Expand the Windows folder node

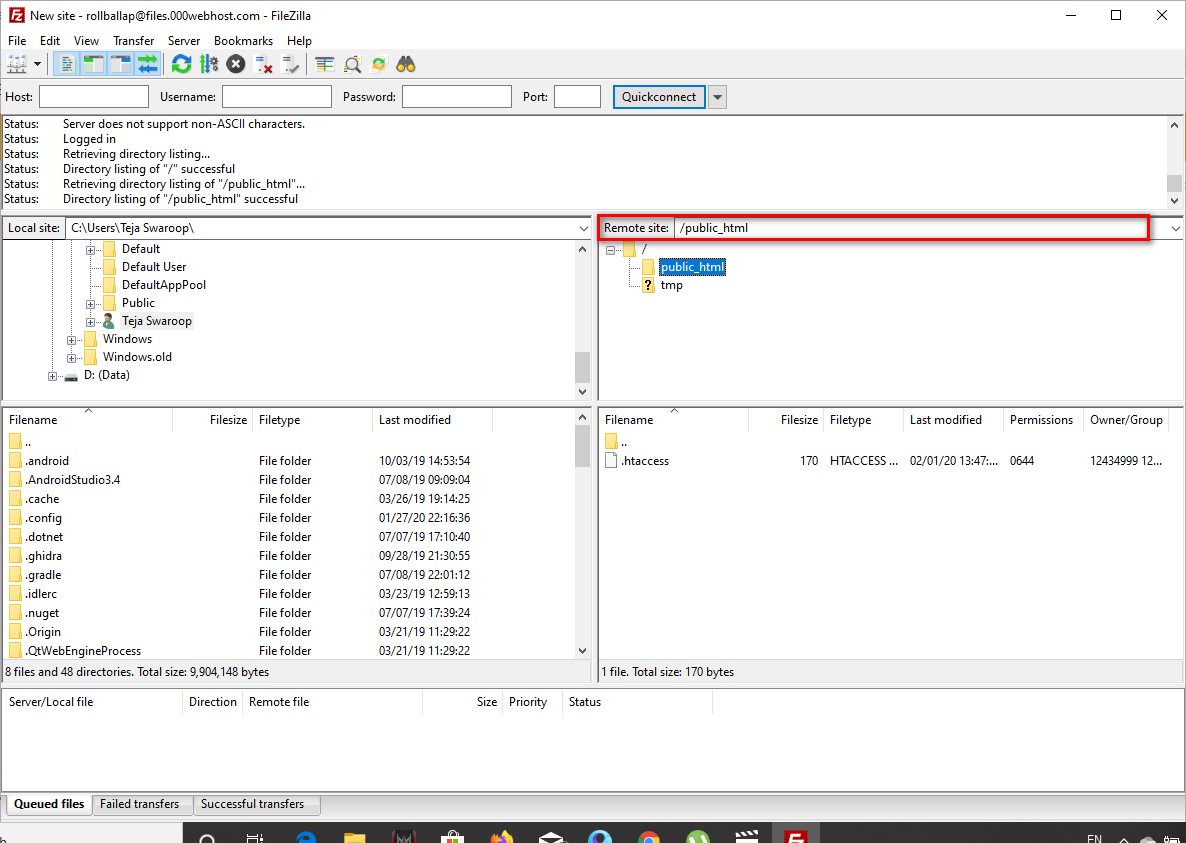71,340
